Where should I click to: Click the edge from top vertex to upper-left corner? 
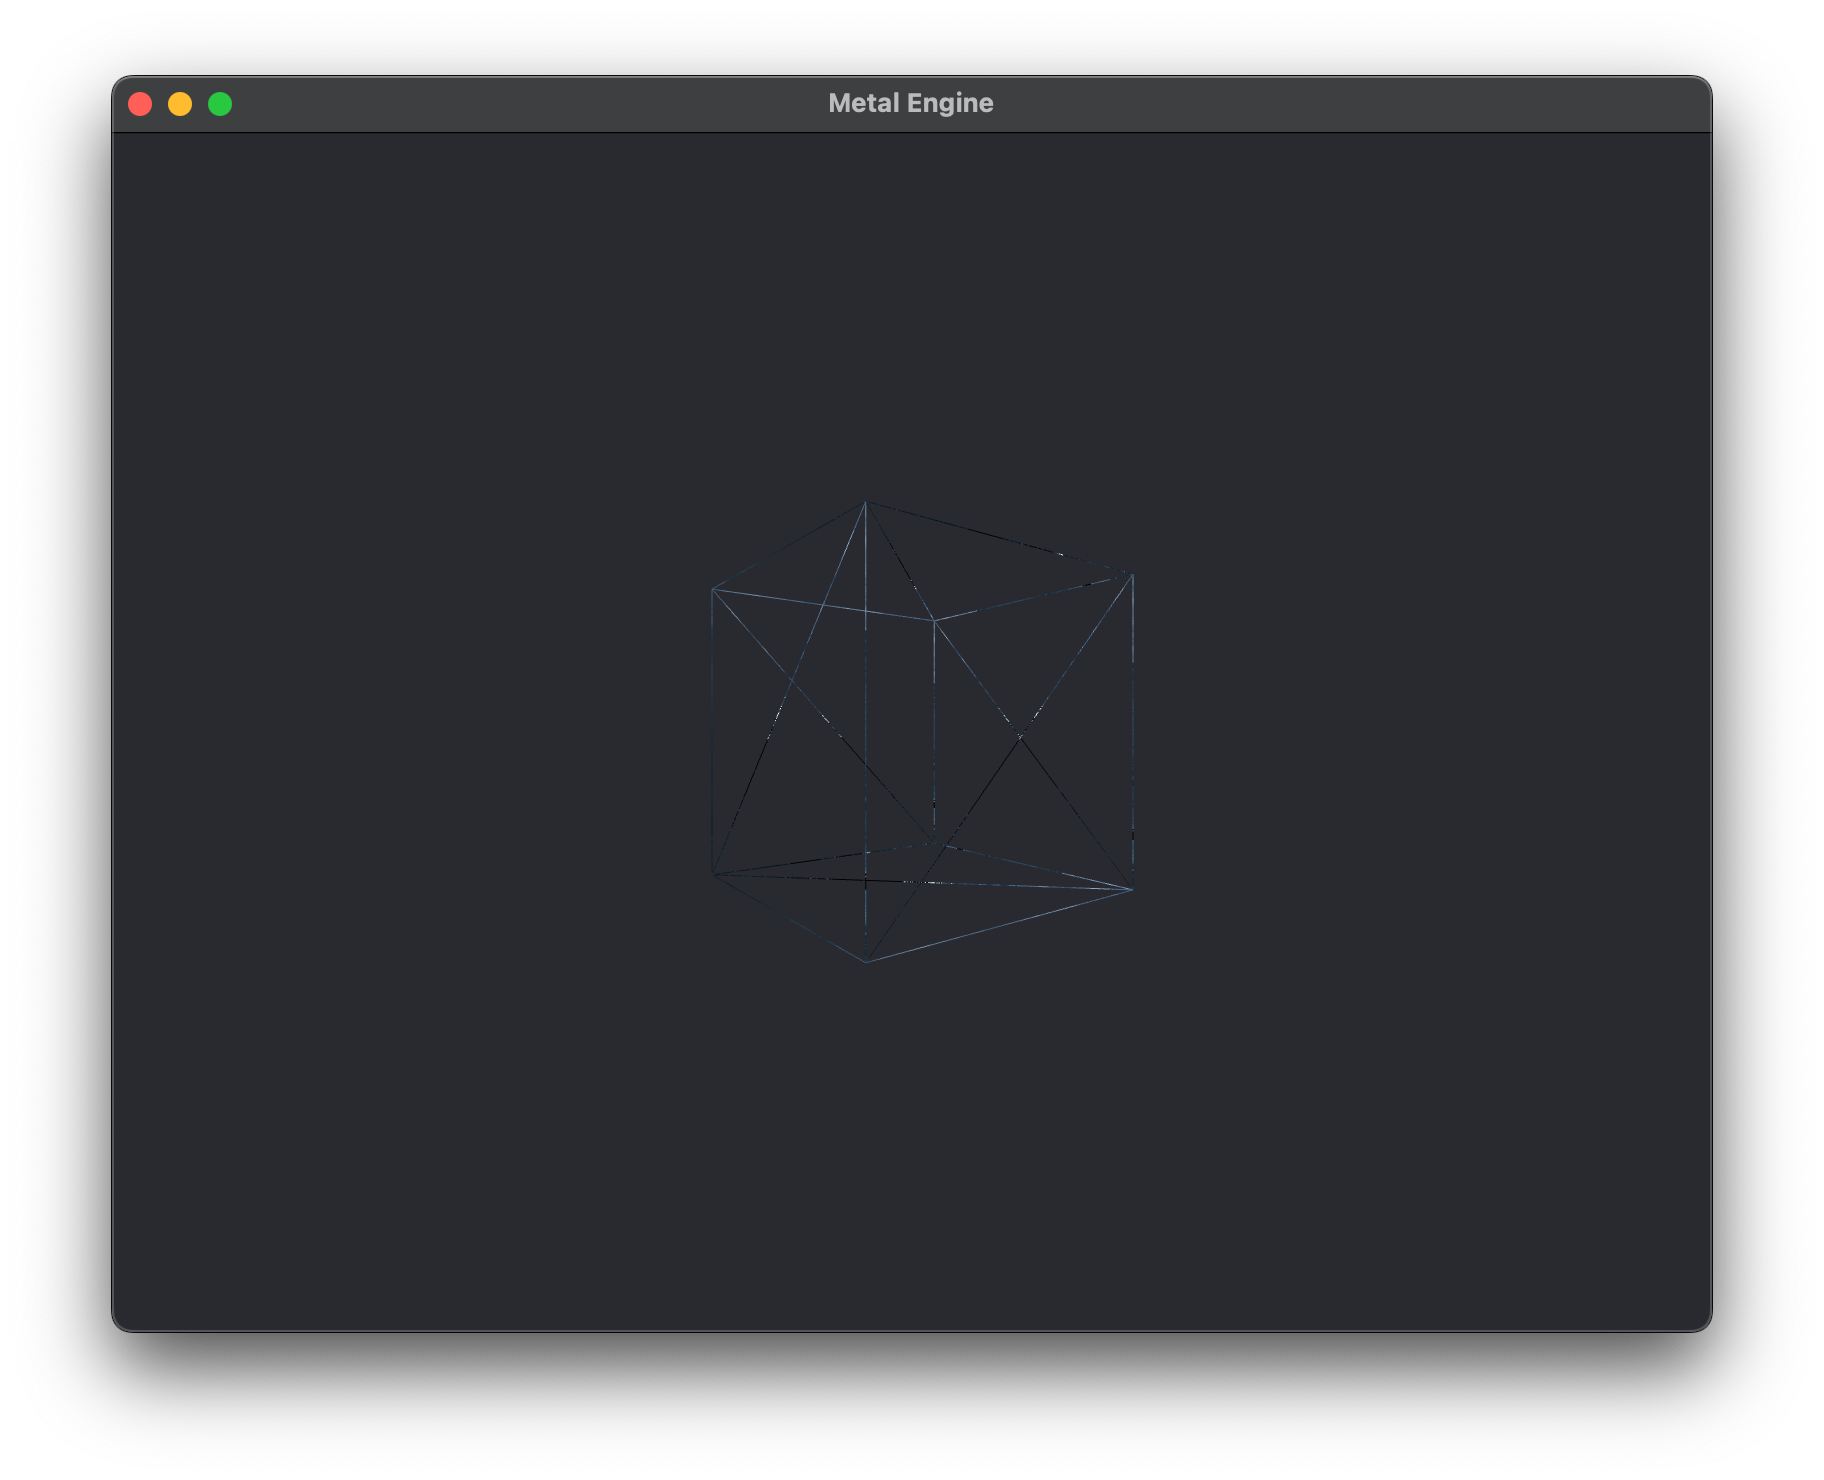pos(789,546)
